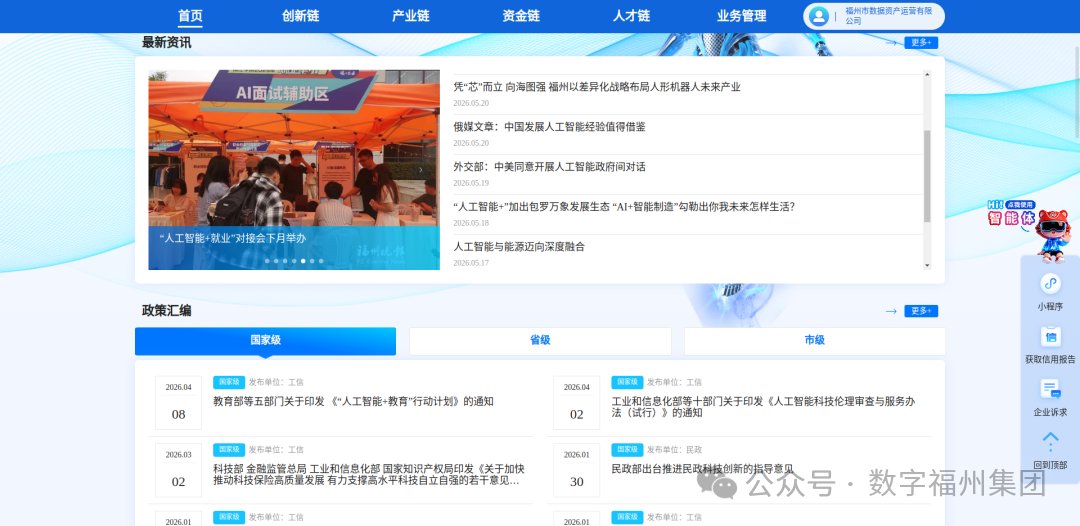Open policy 工业和信息化部等十部门关于印发人工智能科技伦理
Screen dimensions: 1080x526
(765, 407)
